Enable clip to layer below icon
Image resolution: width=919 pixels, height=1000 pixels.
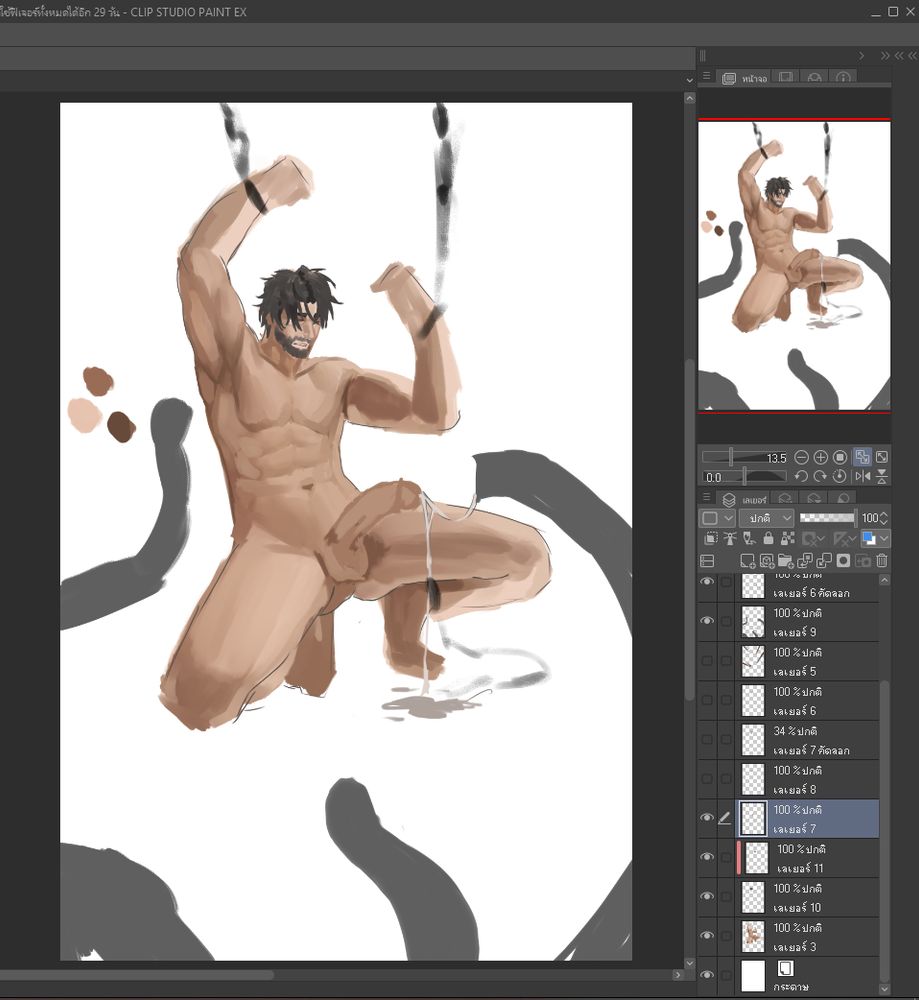pyautogui.click(x=710, y=538)
